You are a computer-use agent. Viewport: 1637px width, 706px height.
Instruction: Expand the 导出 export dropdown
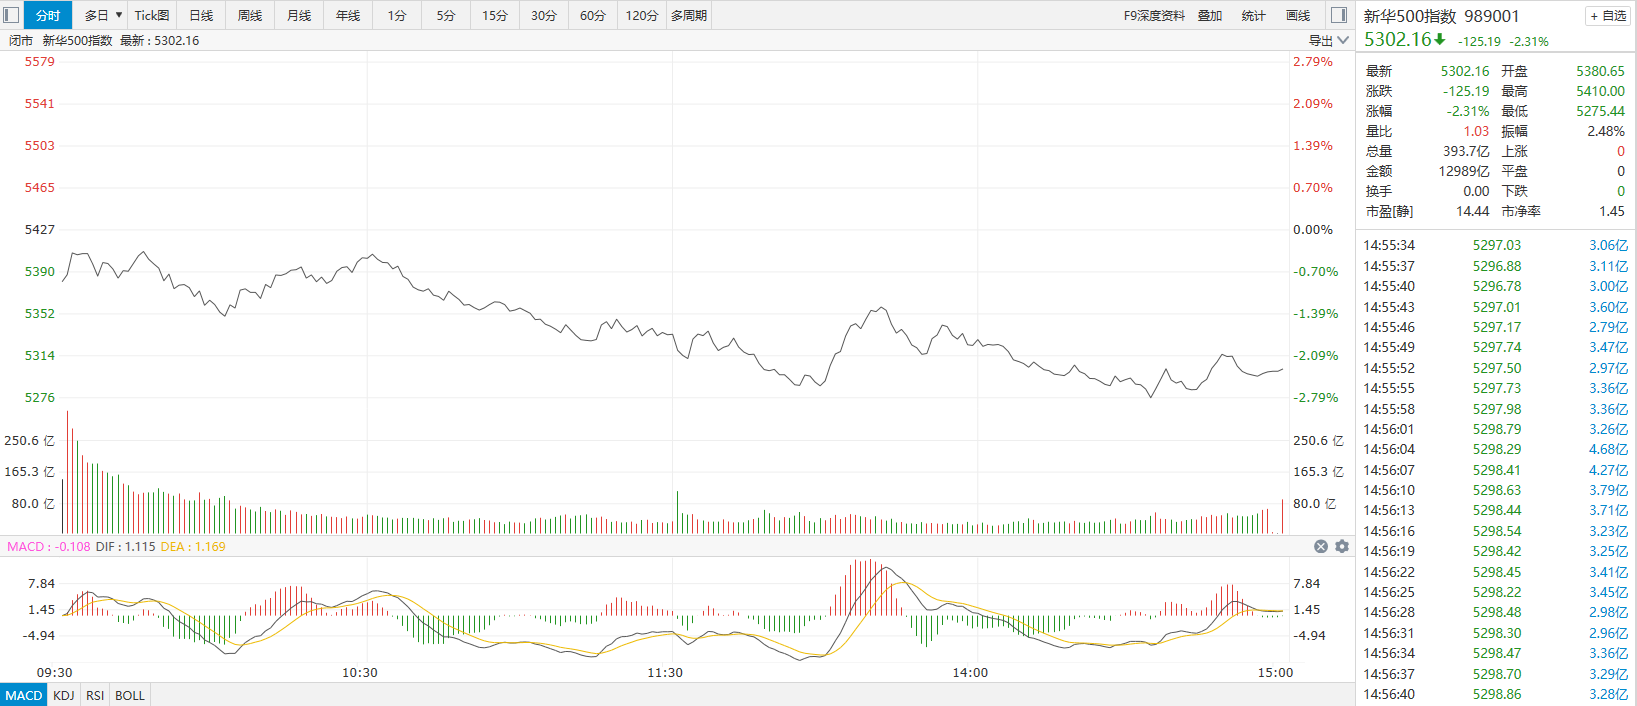coord(1329,40)
